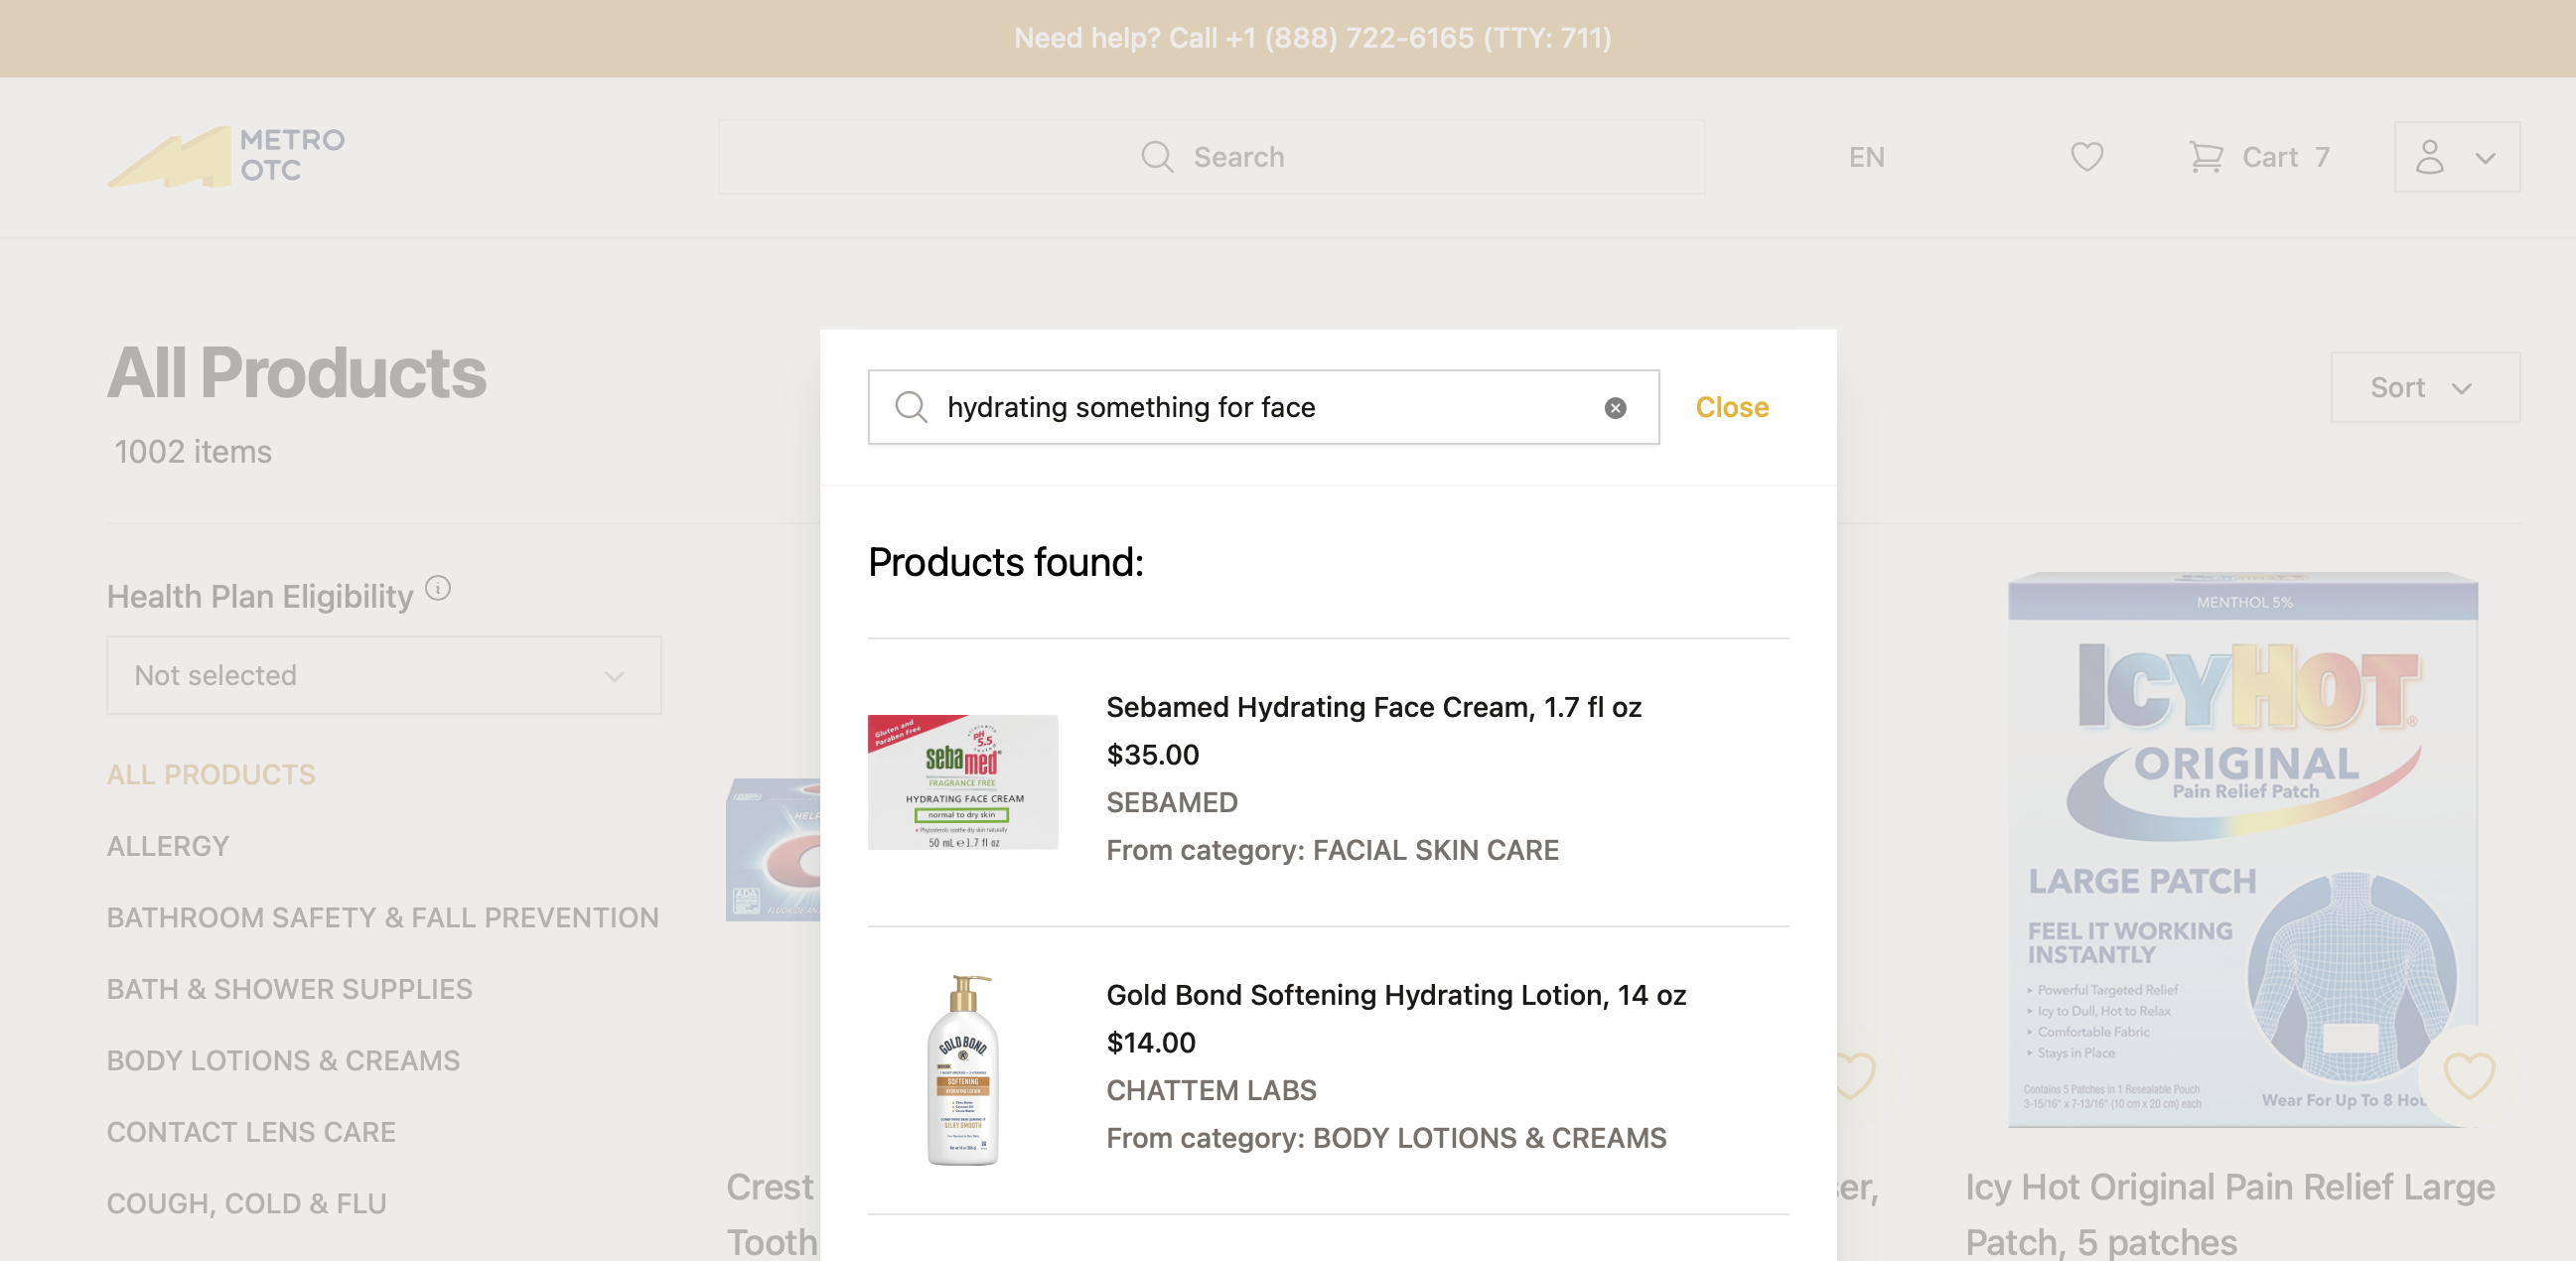Open the BODY LOTIONS & CREAMS category
Viewport: 2576px width, 1261px height.
(283, 1061)
